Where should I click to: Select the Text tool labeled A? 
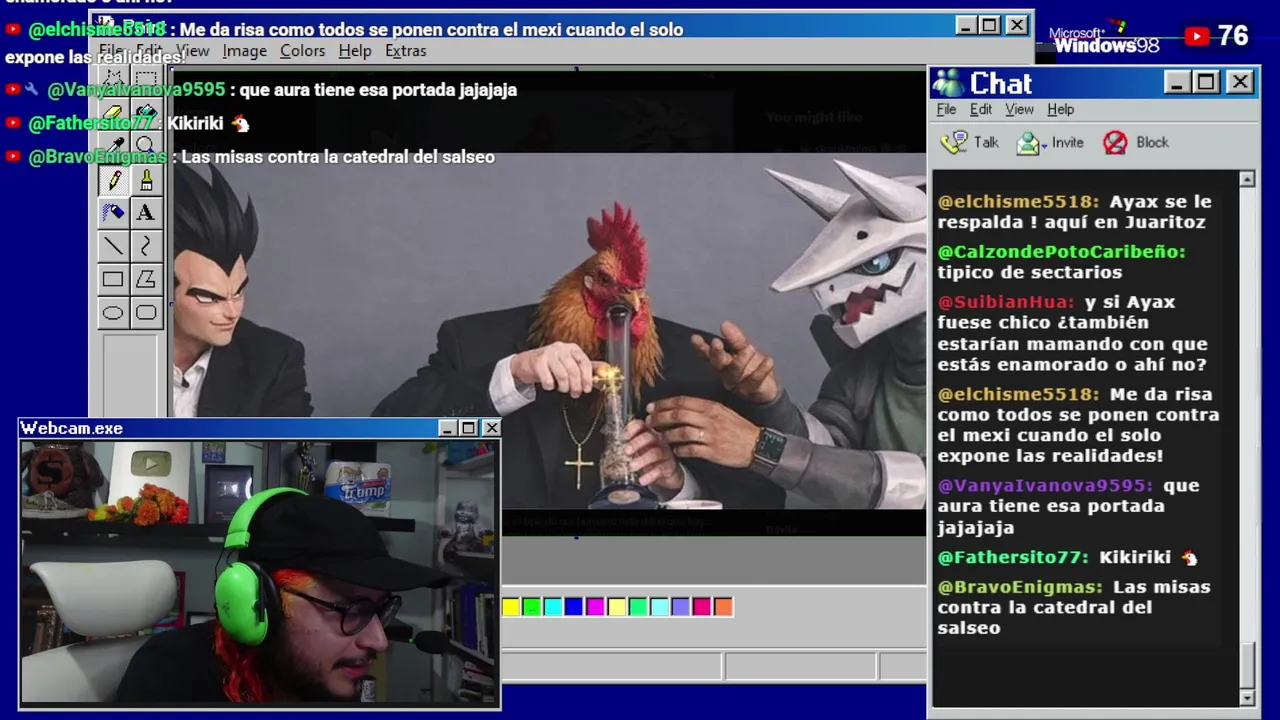146,213
